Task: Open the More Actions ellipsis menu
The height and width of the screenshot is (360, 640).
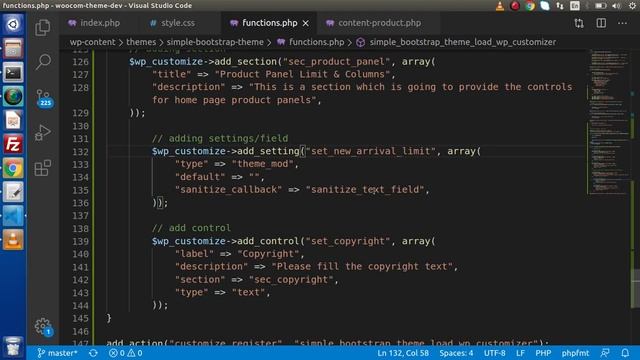Action: [x=622, y=23]
